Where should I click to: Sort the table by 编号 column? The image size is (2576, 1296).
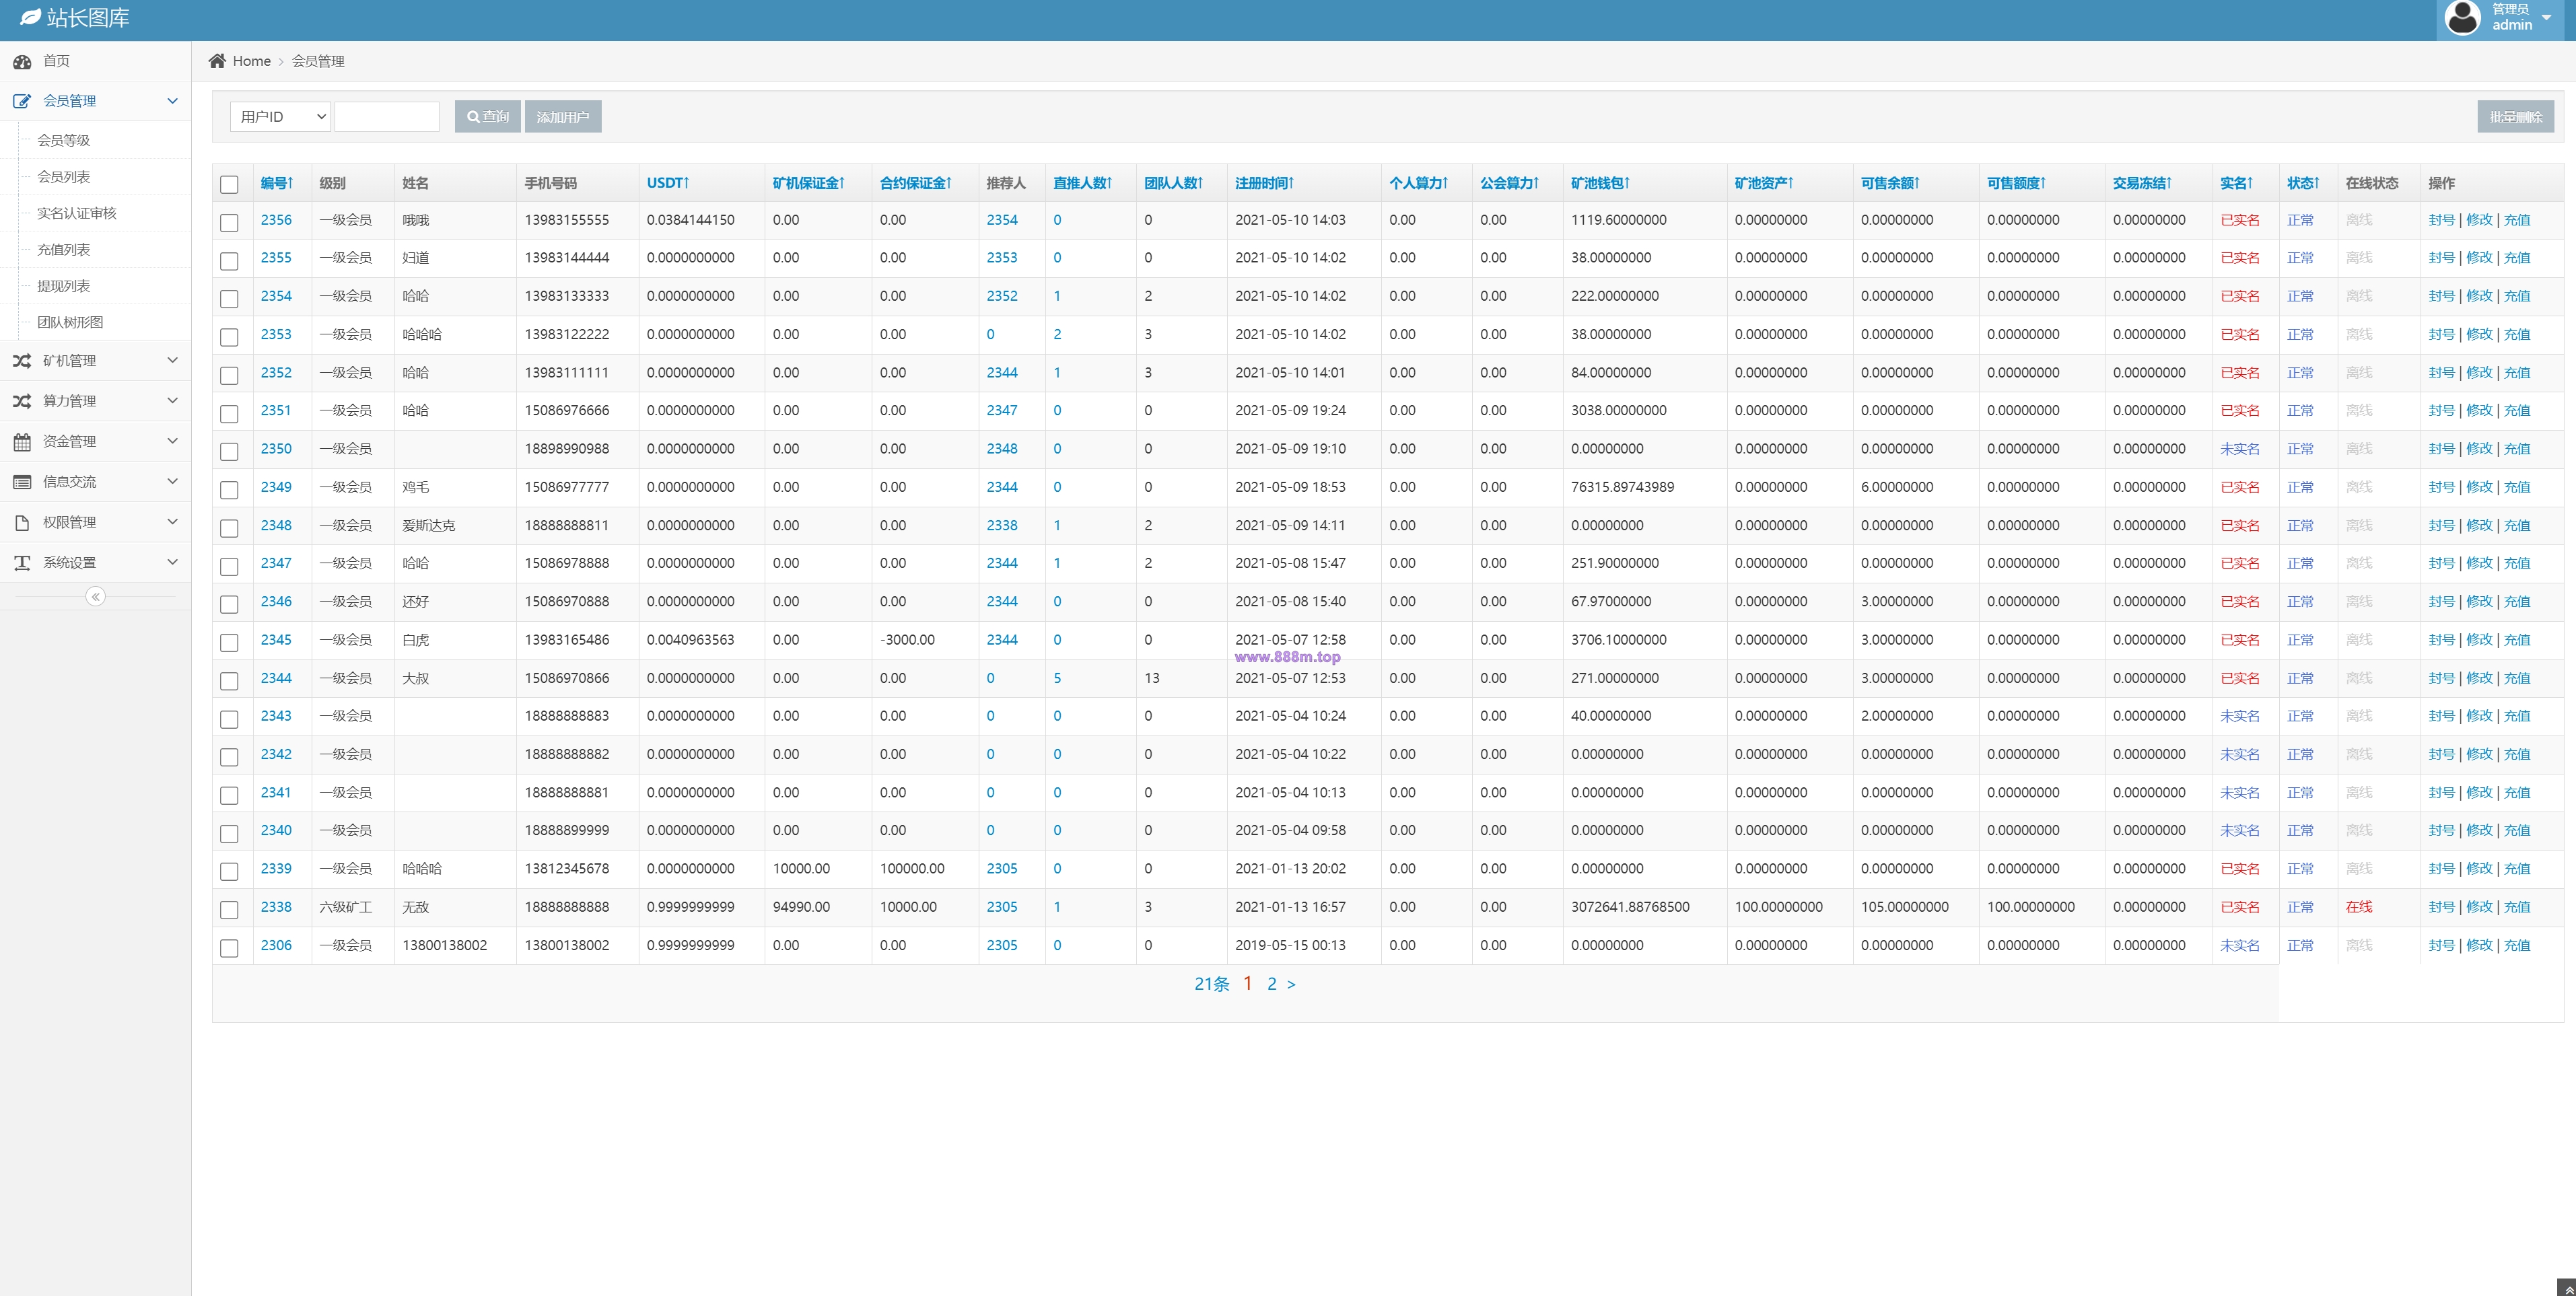[x=277, y=183]
